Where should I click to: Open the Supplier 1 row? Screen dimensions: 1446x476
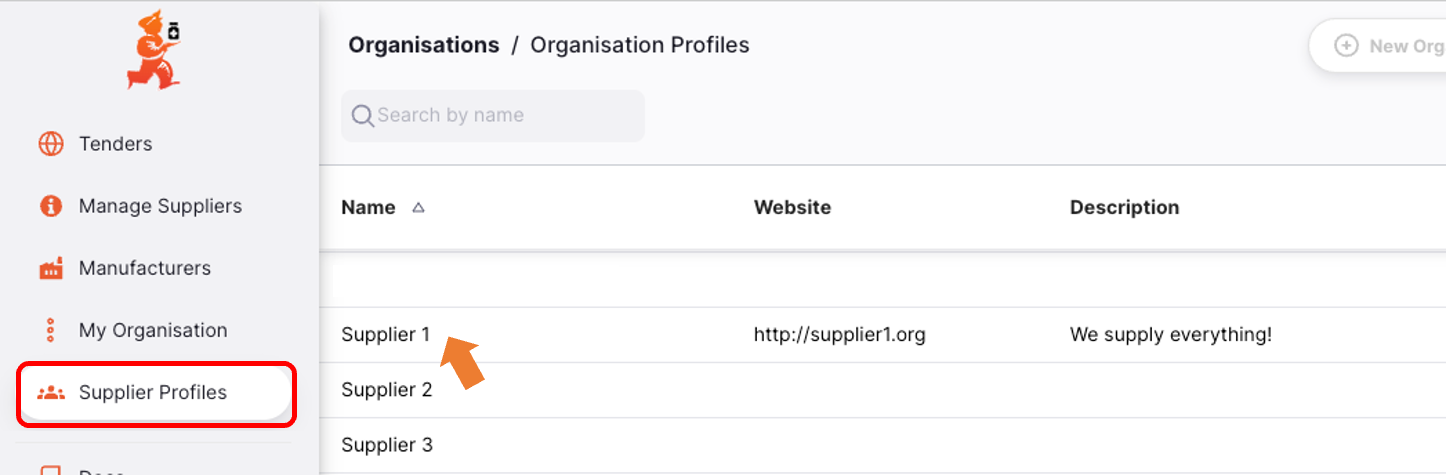point(883,335)
